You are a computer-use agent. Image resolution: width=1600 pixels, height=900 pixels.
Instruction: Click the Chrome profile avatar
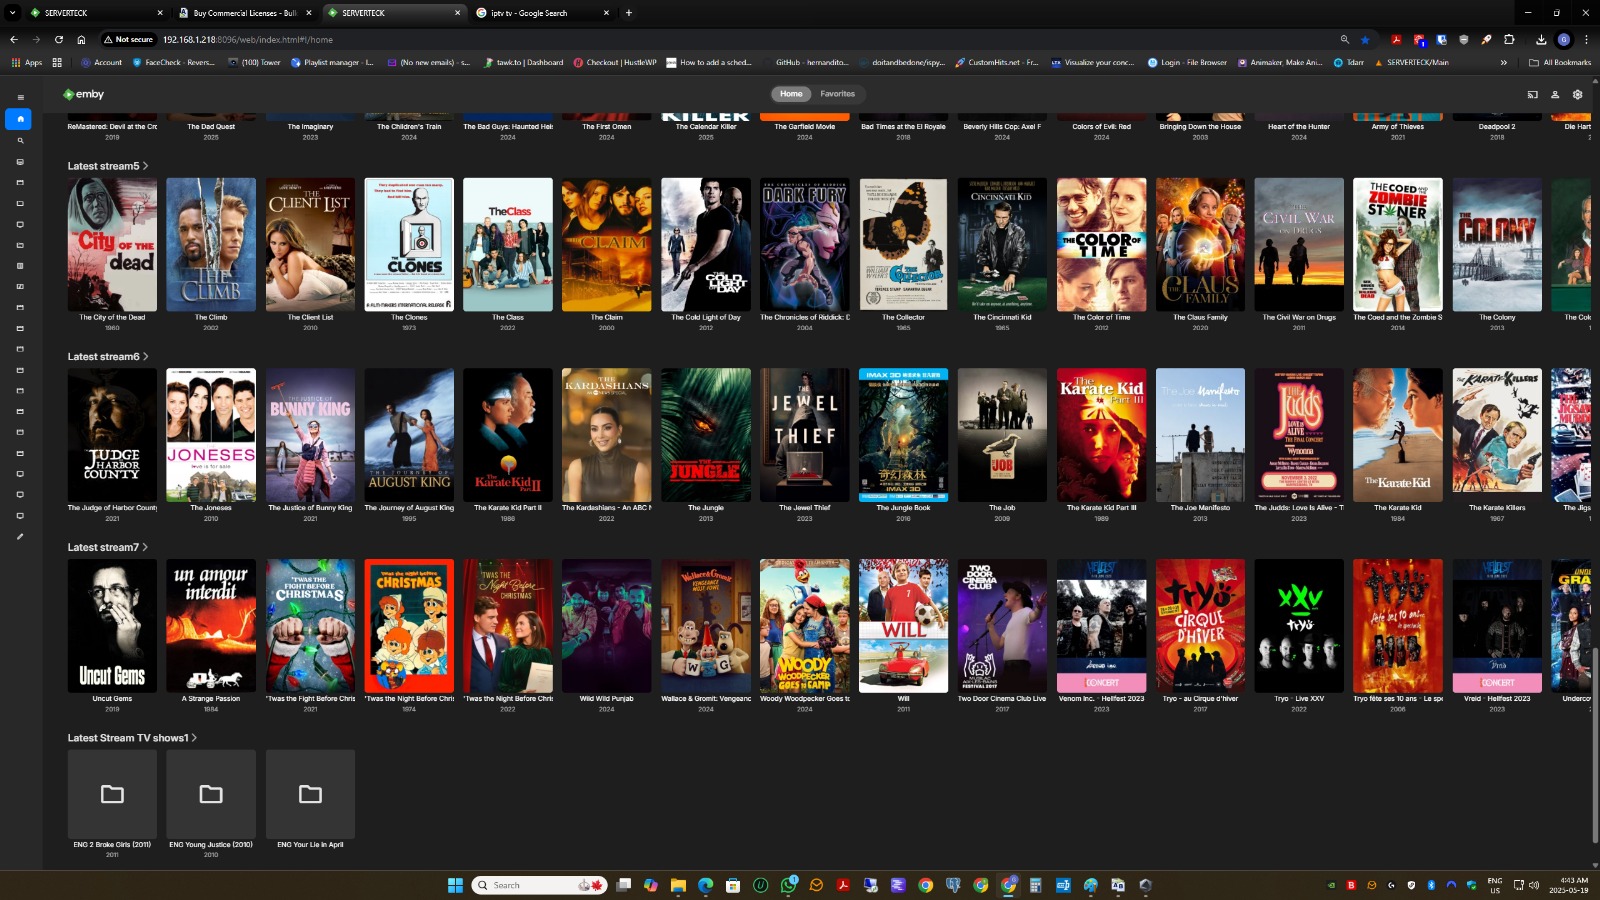1564,39
